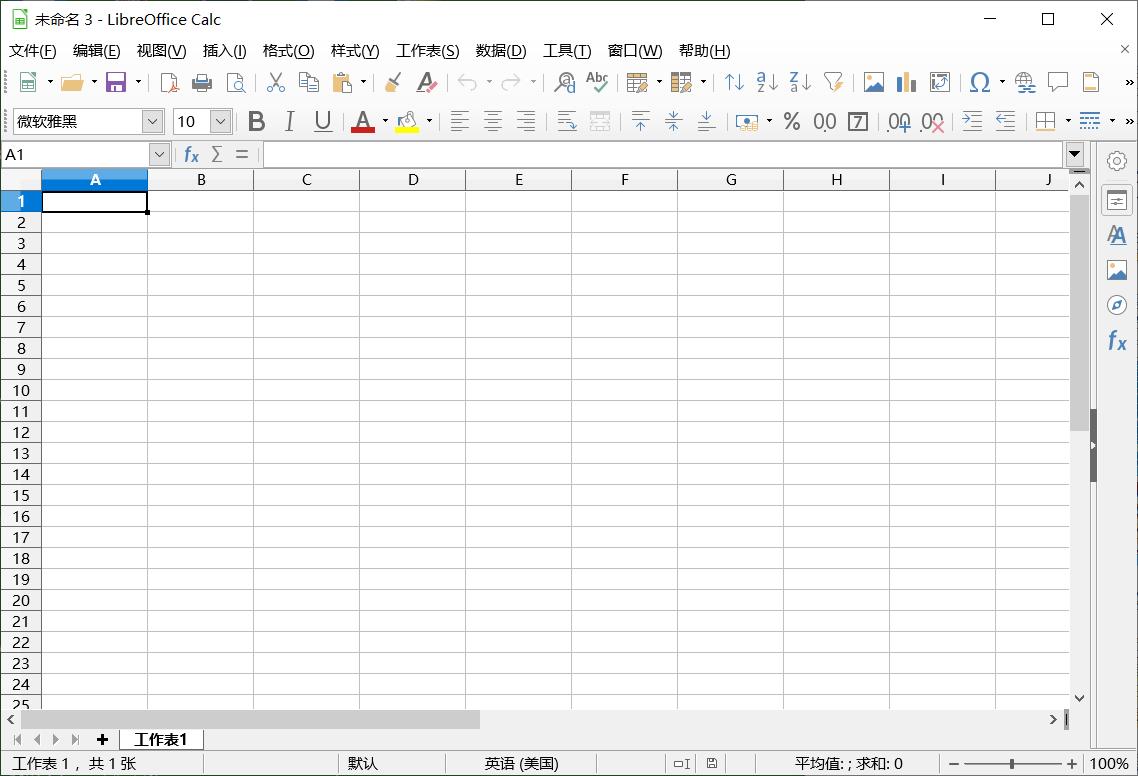Click the Clear direct formatting icon
Screen dimensions: 1138x776
pos(427,82)
